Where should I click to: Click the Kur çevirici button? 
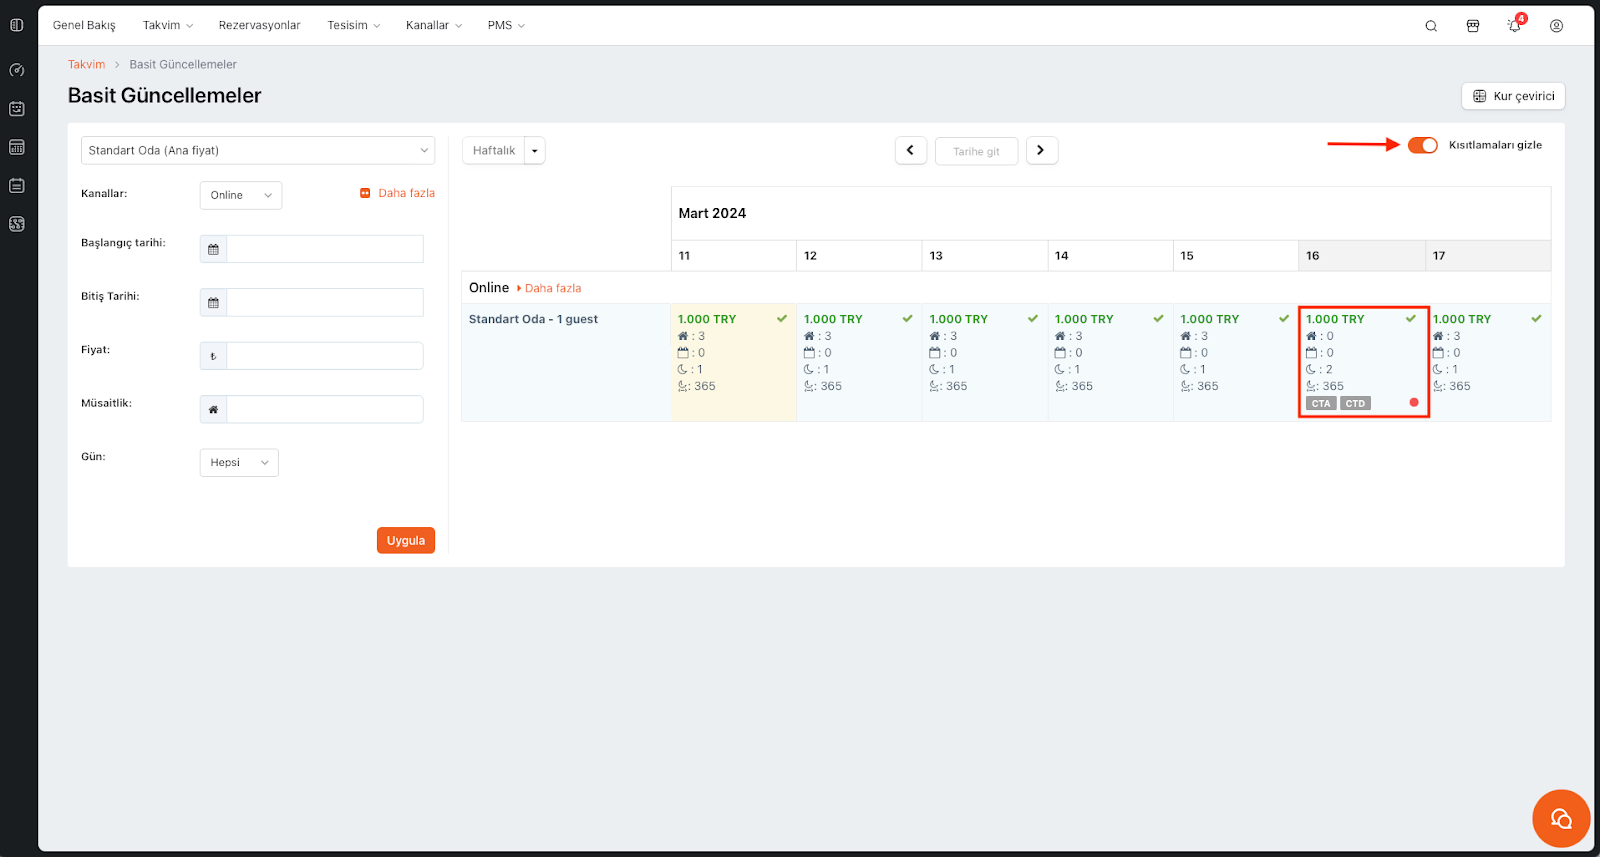(x=1513, y=96)
